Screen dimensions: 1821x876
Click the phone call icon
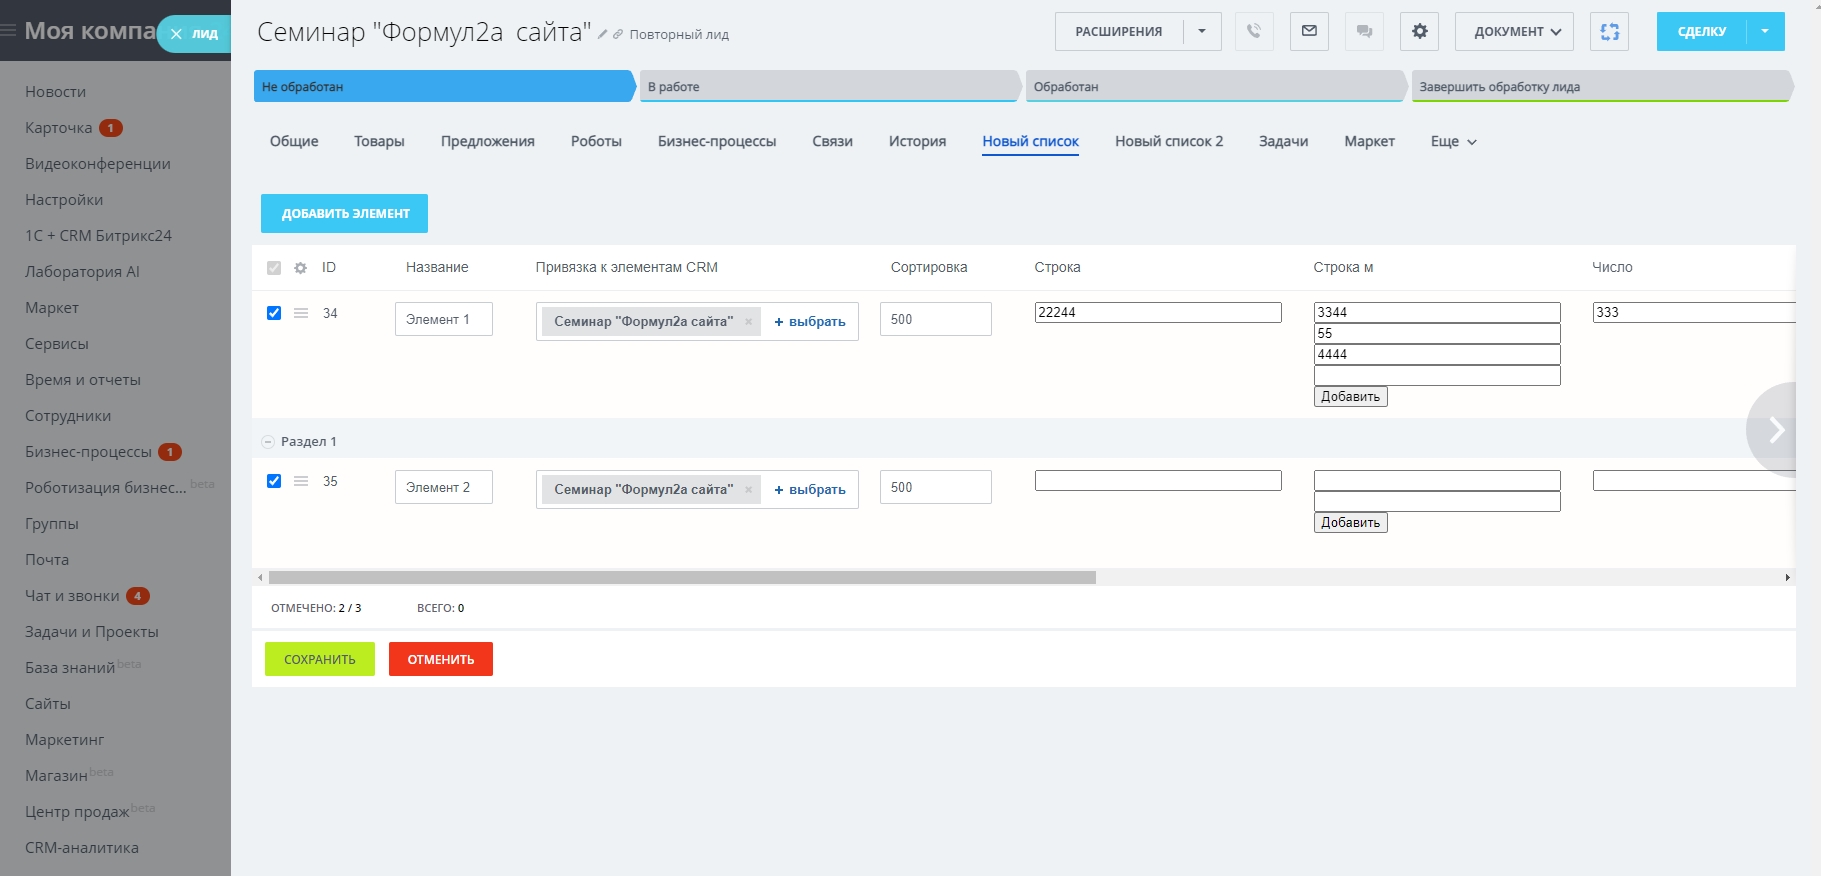(x=1254, y=31)
